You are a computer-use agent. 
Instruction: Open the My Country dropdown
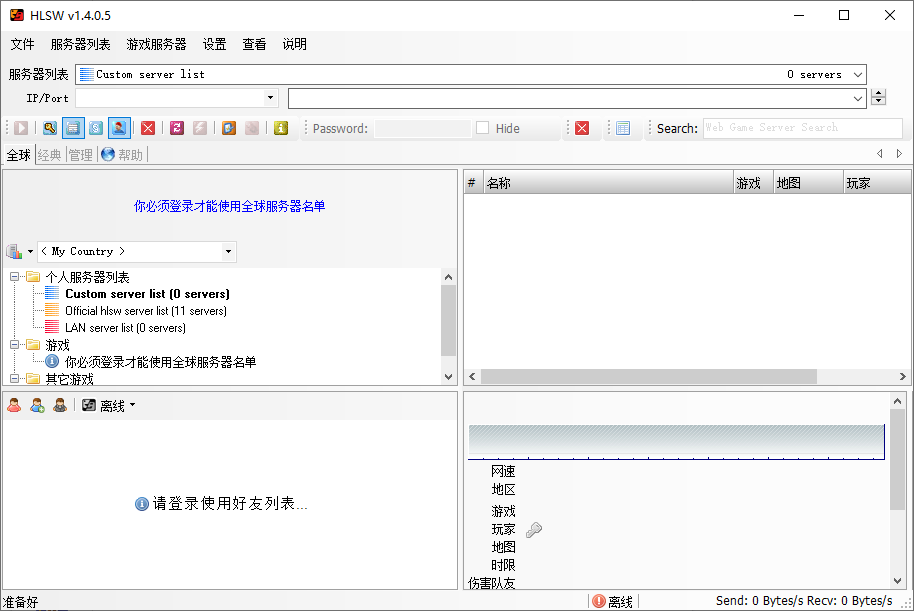228,251
